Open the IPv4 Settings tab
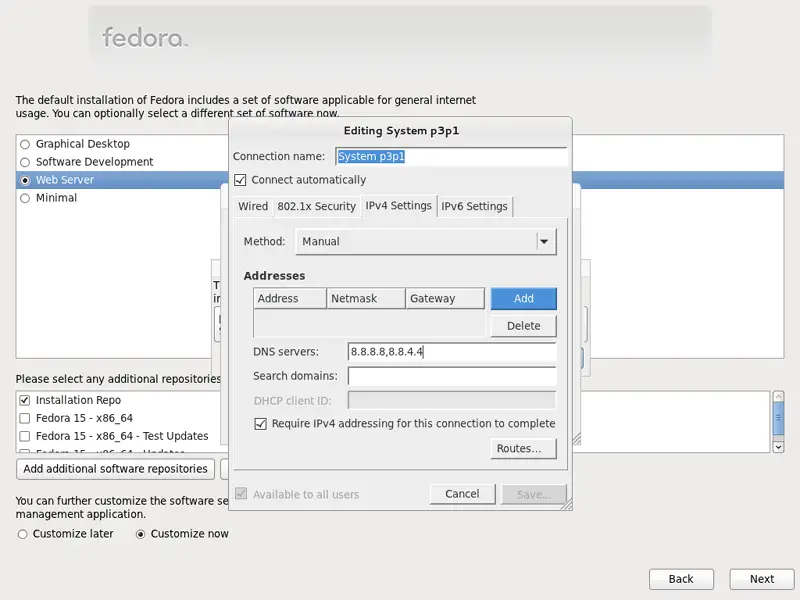 pyautogui.click(x=398, y=206)
